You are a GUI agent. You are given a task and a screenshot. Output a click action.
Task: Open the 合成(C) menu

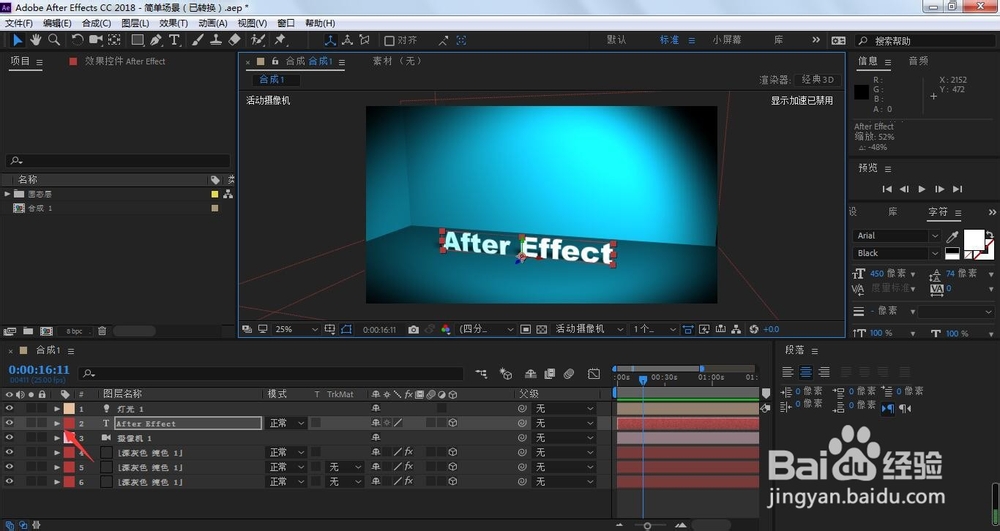pos(96,23)
